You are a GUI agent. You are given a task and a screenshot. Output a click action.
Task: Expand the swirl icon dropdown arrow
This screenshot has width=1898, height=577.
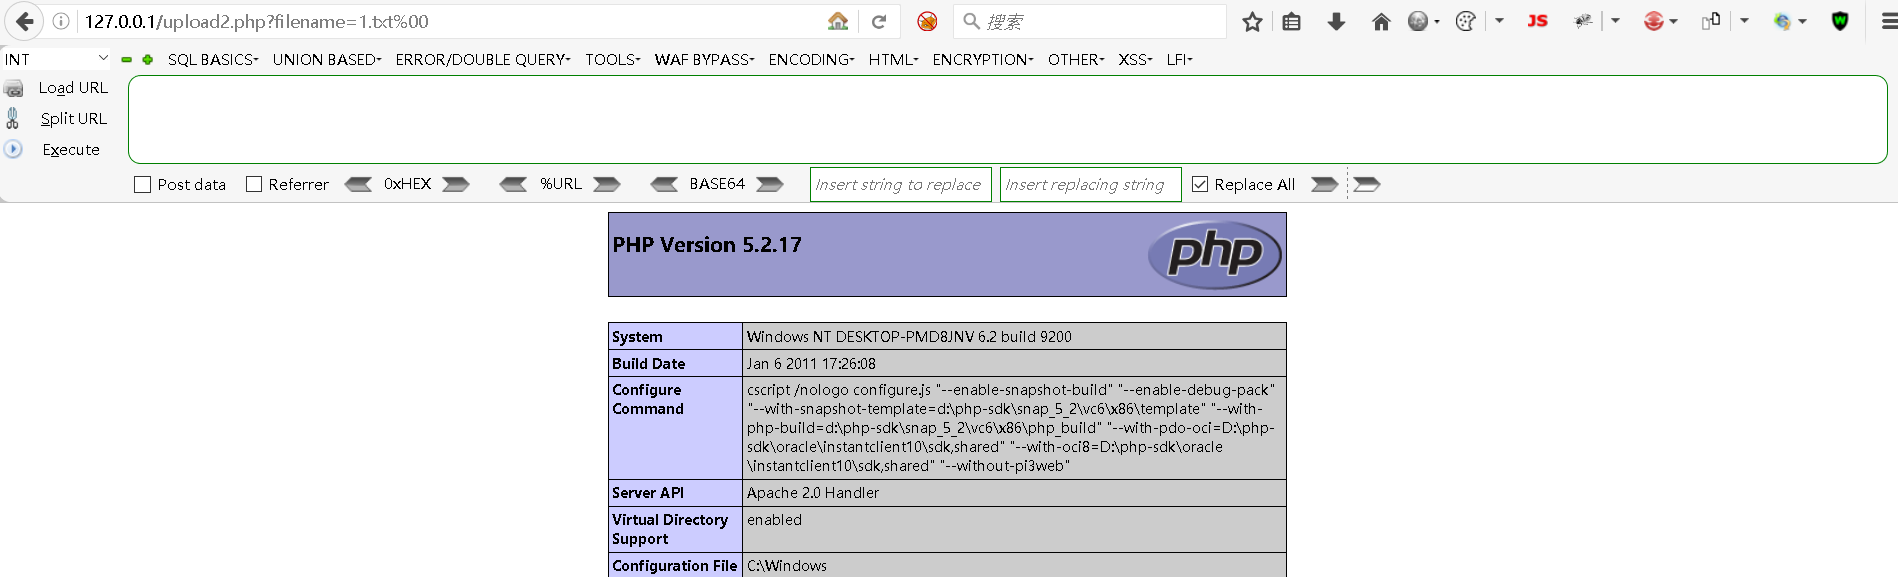click(1802, 22)
